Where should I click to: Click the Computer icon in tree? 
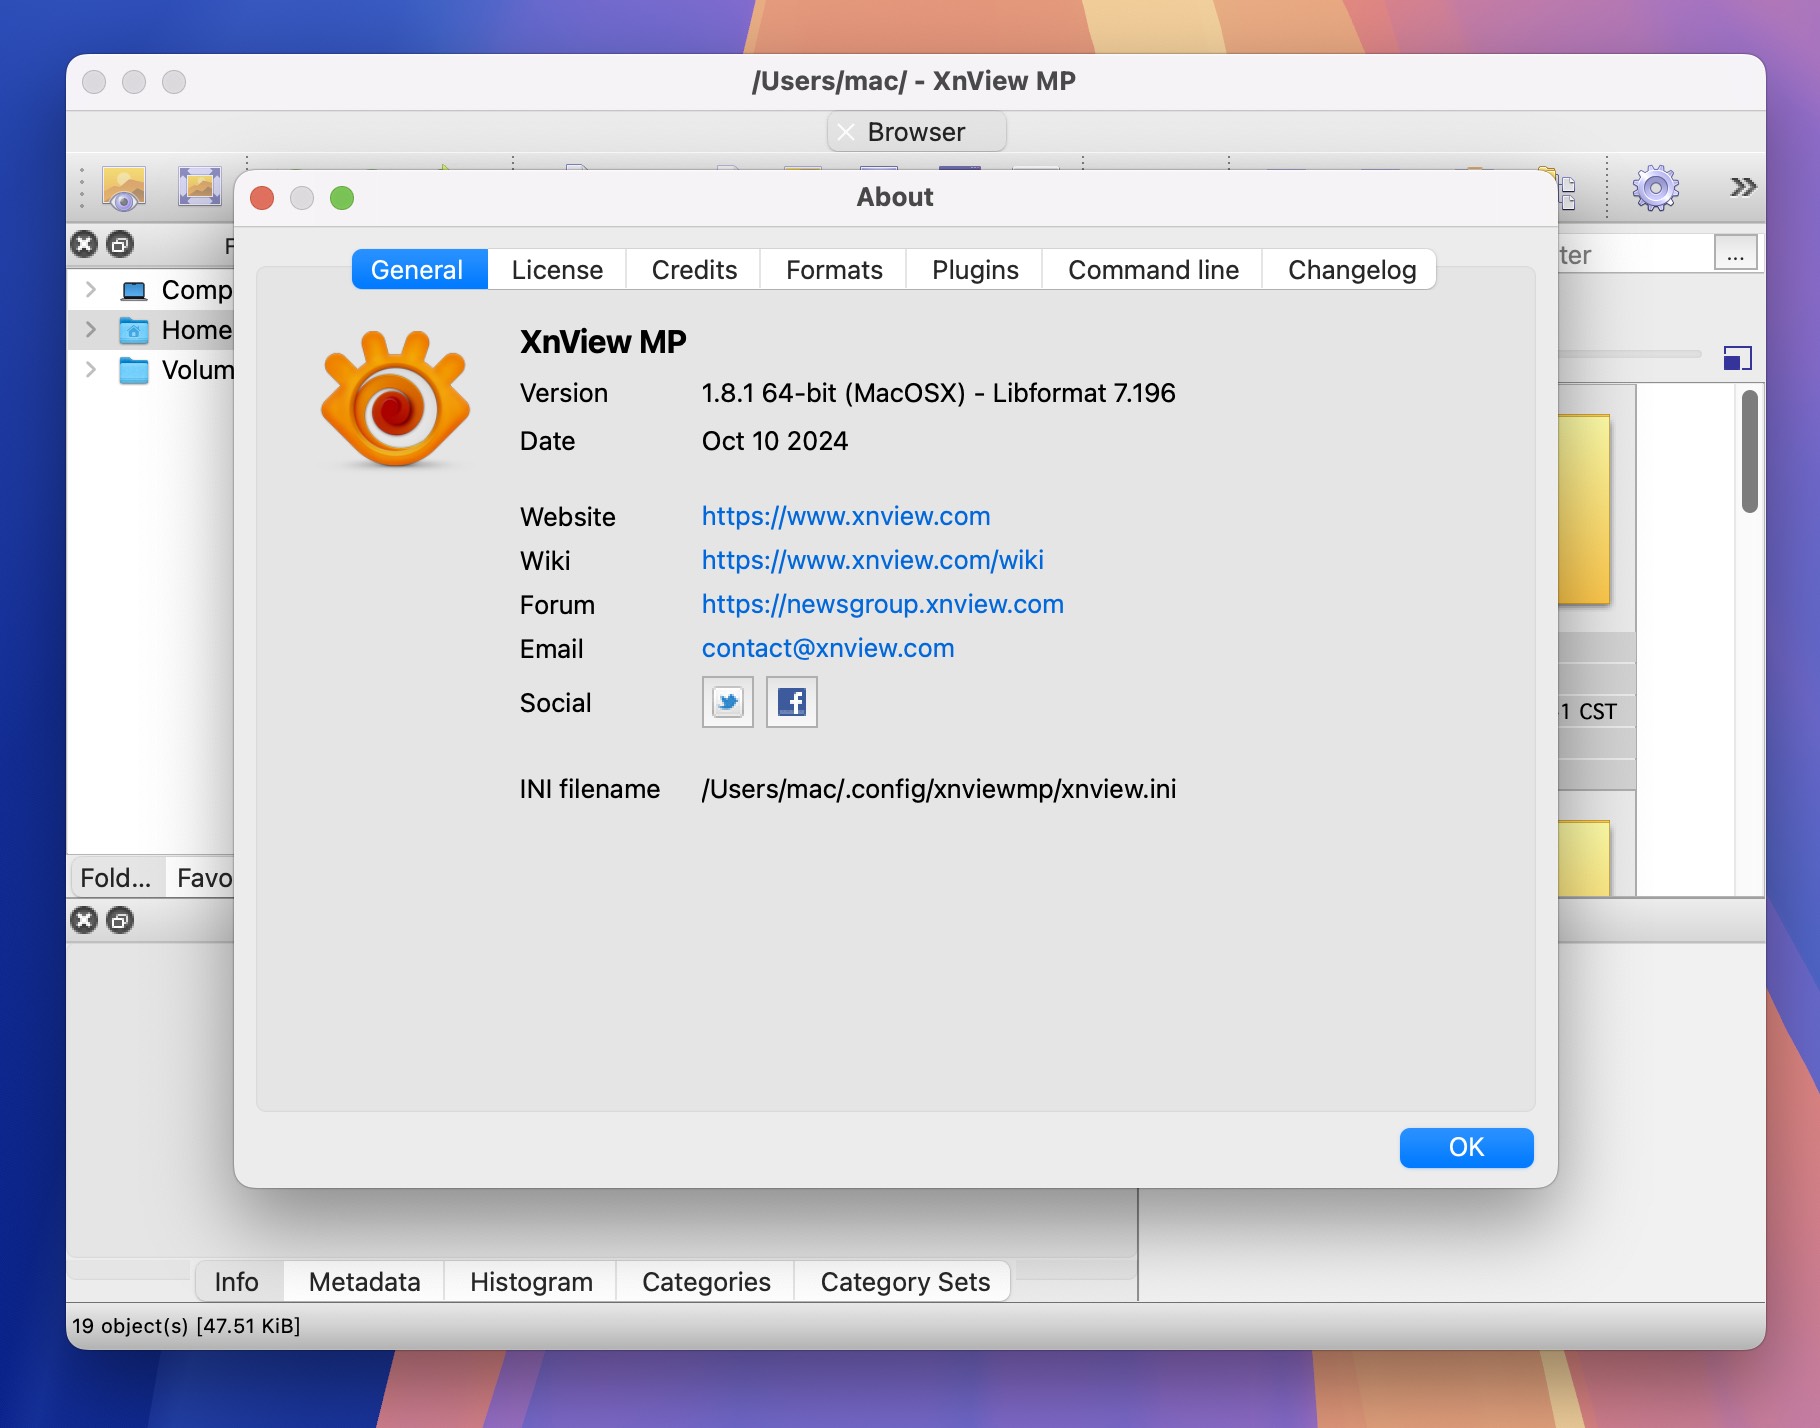[x=133, y=290]
